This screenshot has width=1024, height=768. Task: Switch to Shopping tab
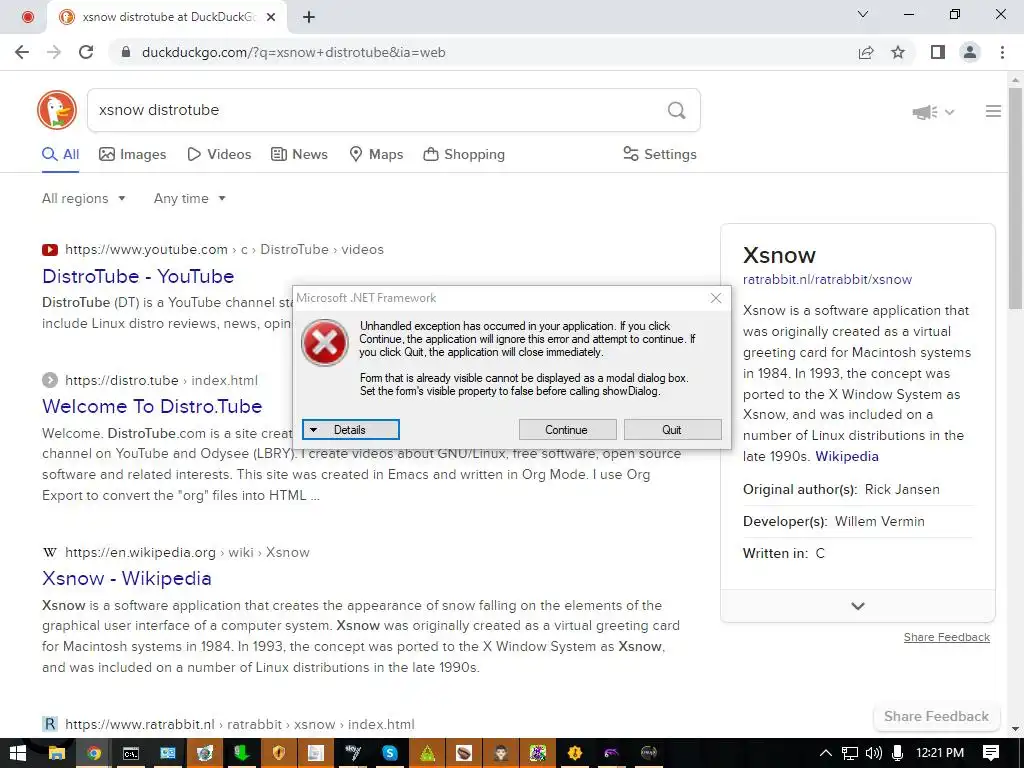click(x=464, y=155)
